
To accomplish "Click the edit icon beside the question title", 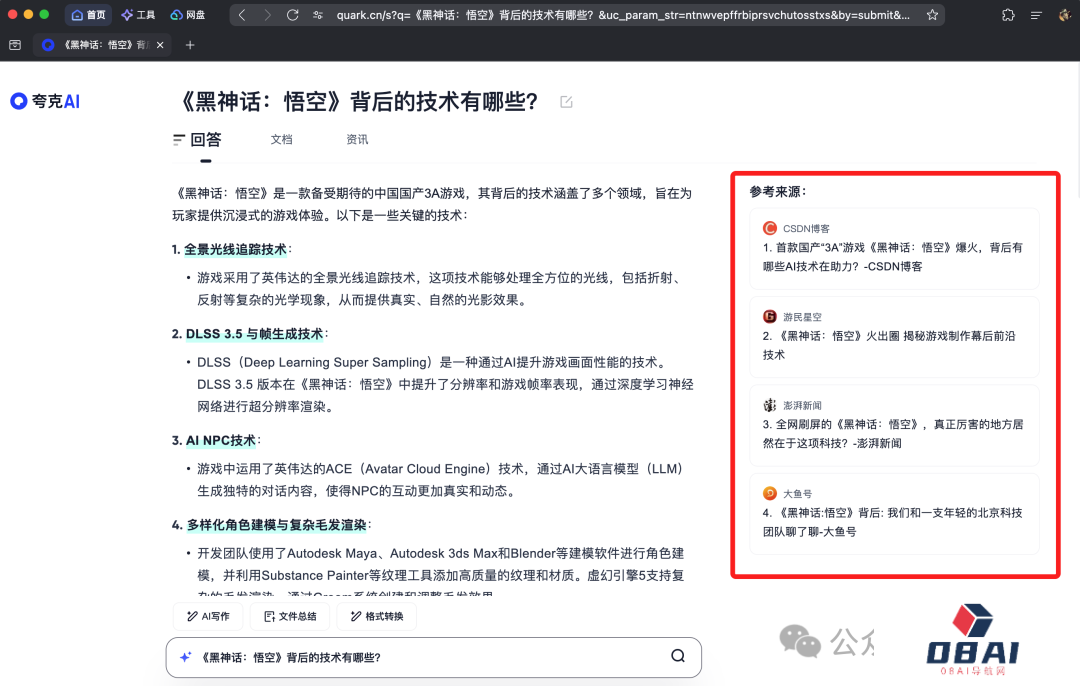I will [x=567, y=102].
